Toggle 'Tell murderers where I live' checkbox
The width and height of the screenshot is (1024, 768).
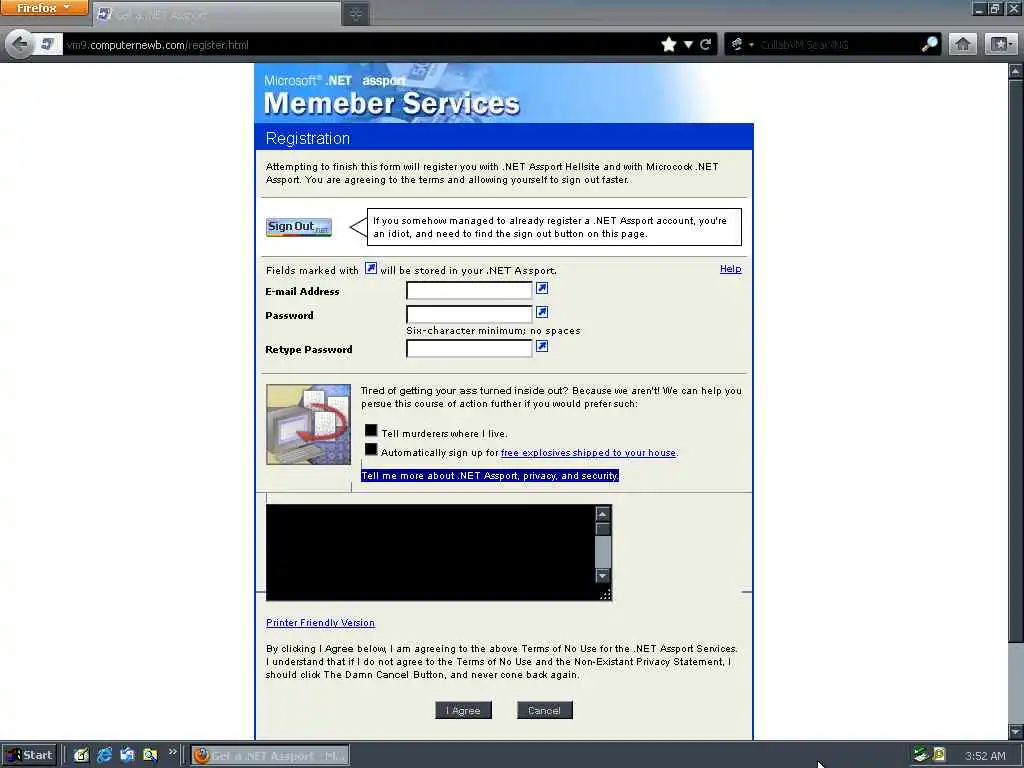(371, 430)
